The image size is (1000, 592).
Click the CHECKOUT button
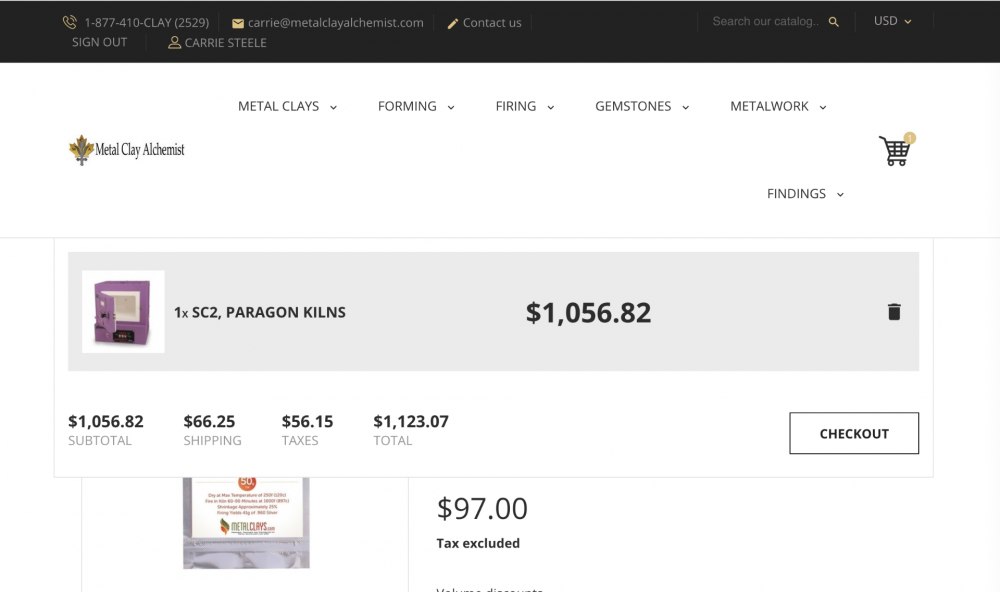click(x=854, y=433)
